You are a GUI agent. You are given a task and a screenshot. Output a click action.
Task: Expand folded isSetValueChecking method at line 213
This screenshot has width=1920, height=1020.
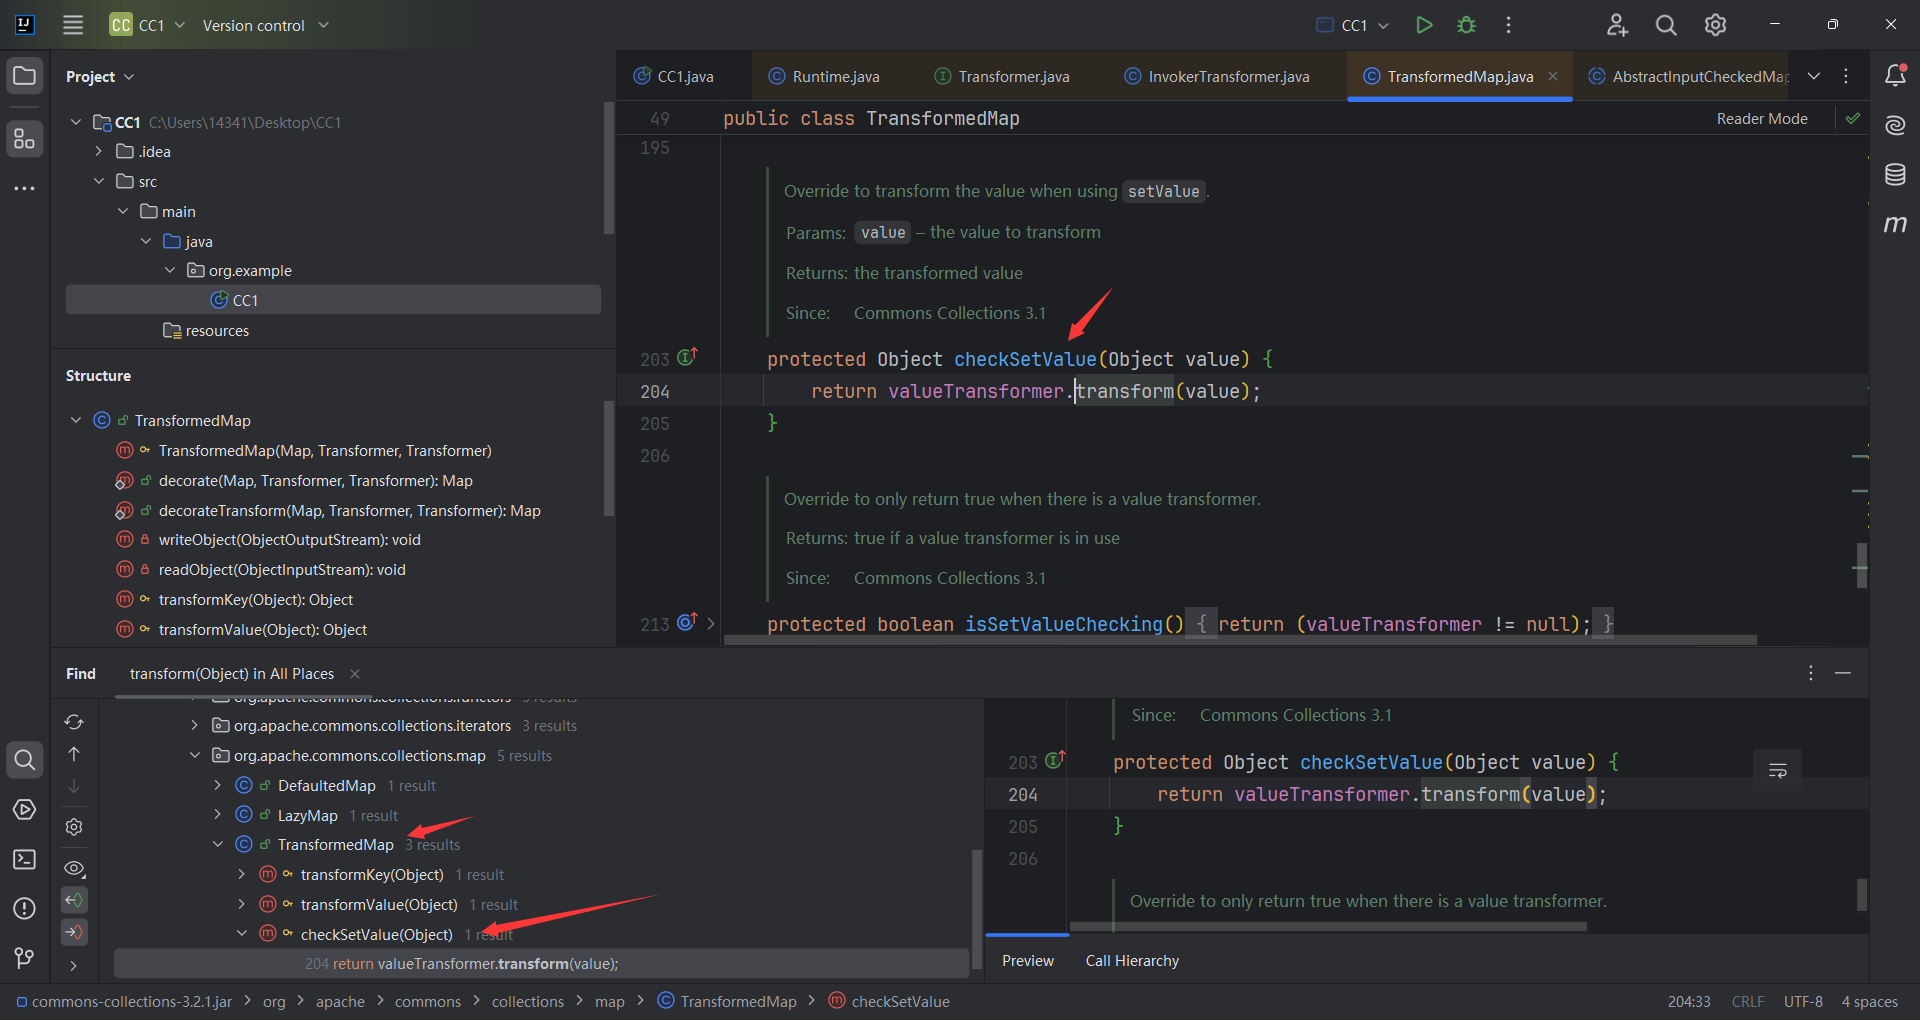pyautogui.click(x=711, y=623)
